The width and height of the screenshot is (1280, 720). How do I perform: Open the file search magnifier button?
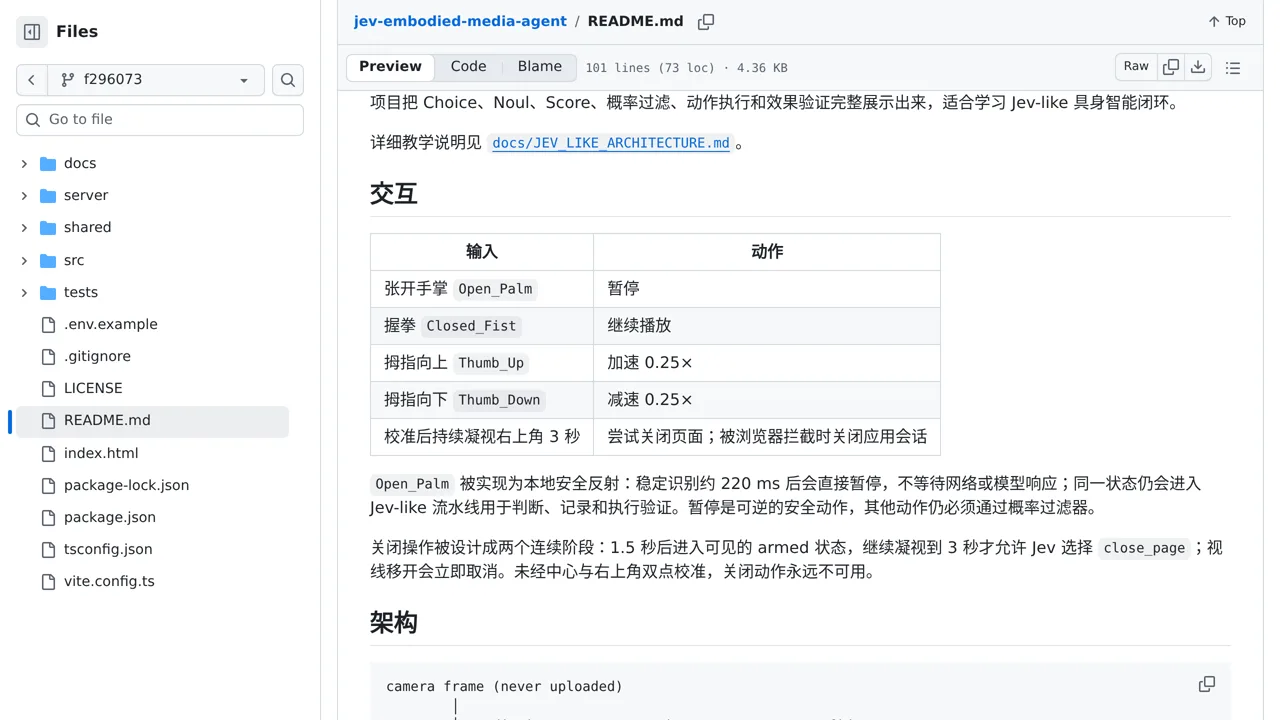288,80
